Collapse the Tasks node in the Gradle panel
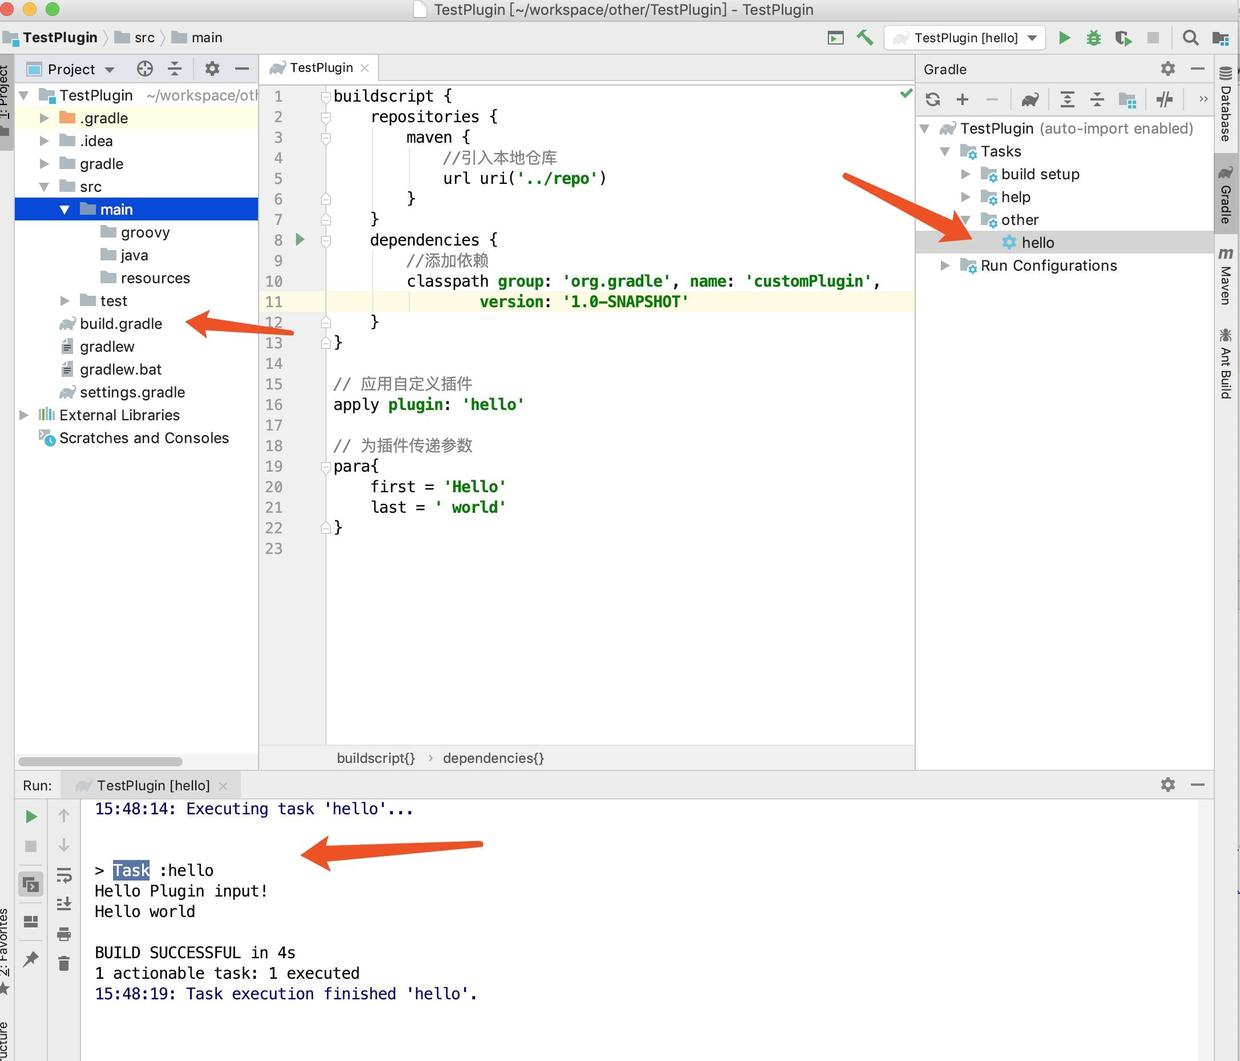Screen dimensions: 1240x1061 click(x=945, y=152)
